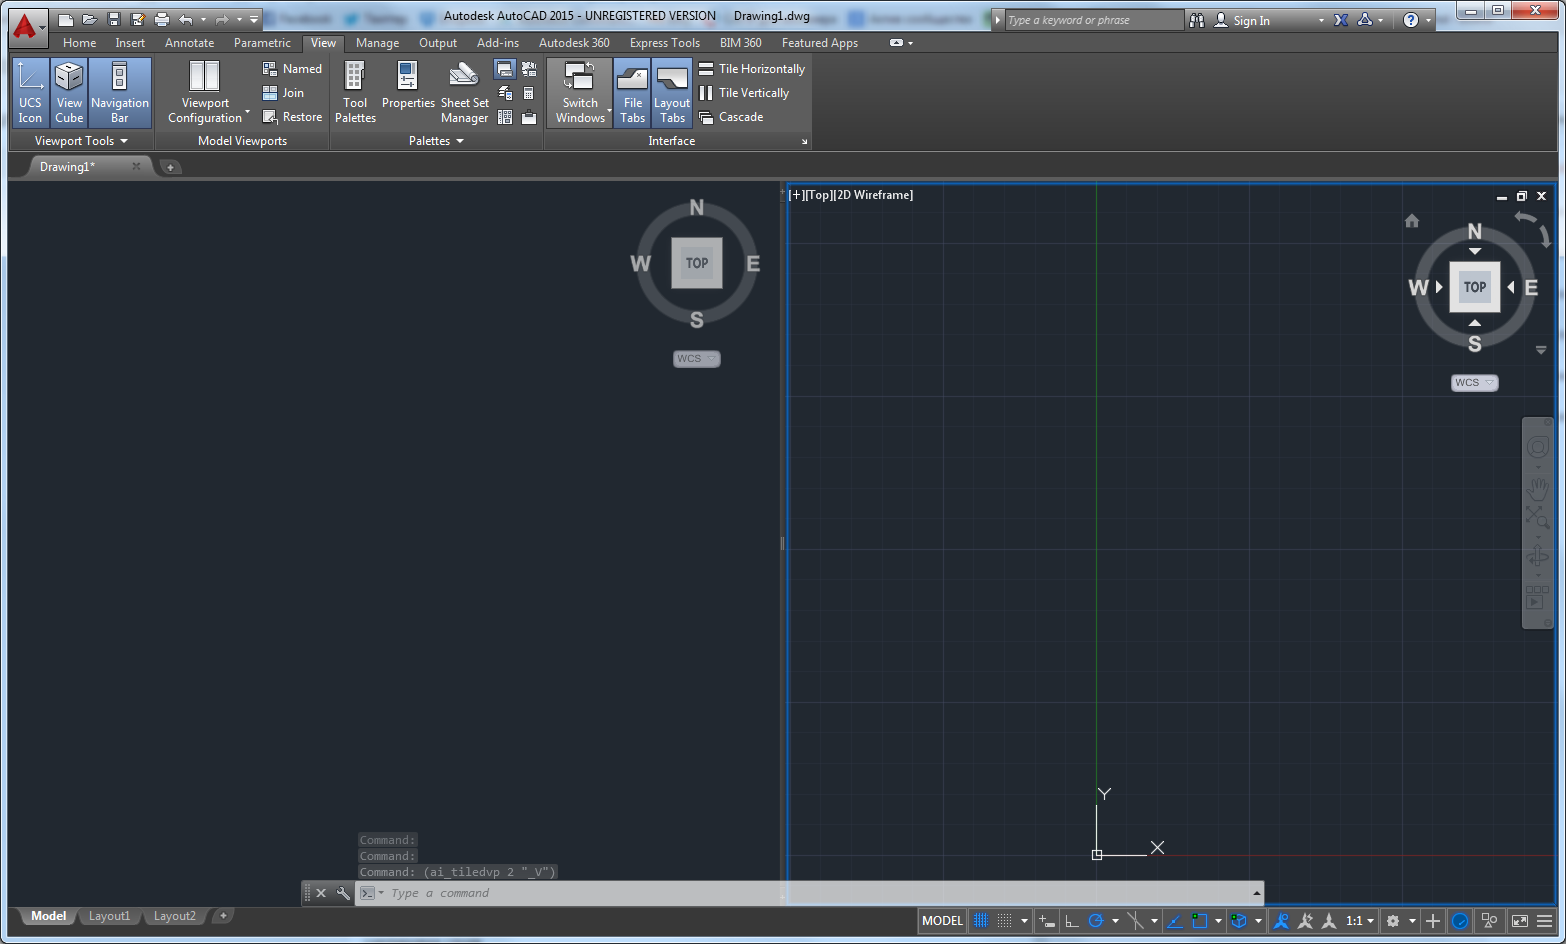Click the Open file icon in quick access toolbar

pos(89,20)
